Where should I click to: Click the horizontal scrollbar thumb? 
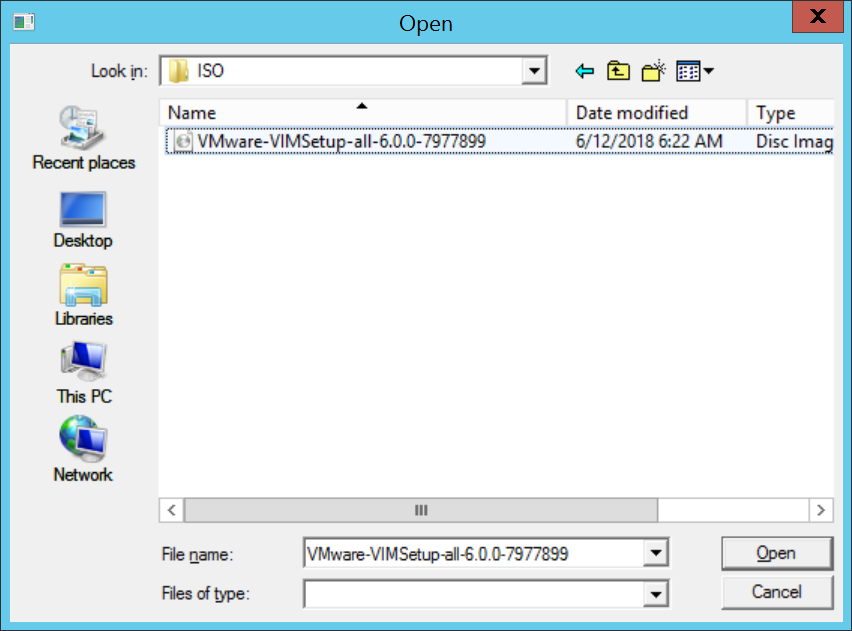coord(421,510)
